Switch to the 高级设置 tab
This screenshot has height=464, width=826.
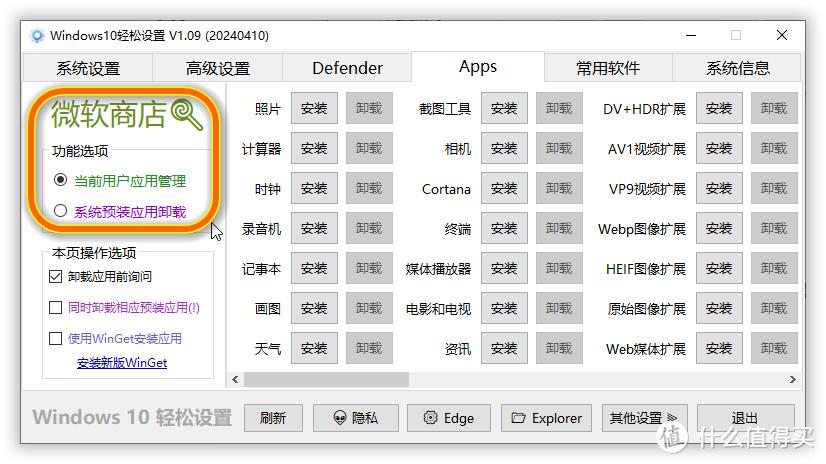pos(218,68)
